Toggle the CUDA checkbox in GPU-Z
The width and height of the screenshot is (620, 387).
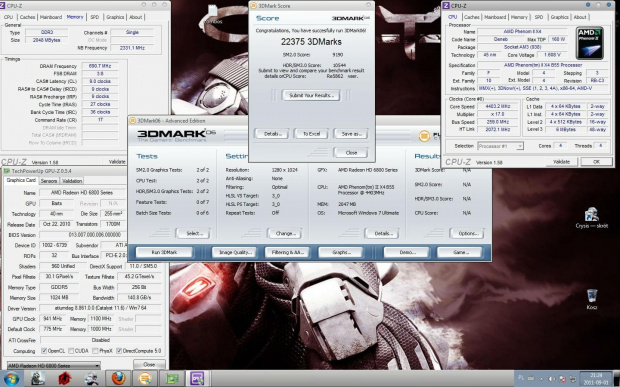(71, 351)
